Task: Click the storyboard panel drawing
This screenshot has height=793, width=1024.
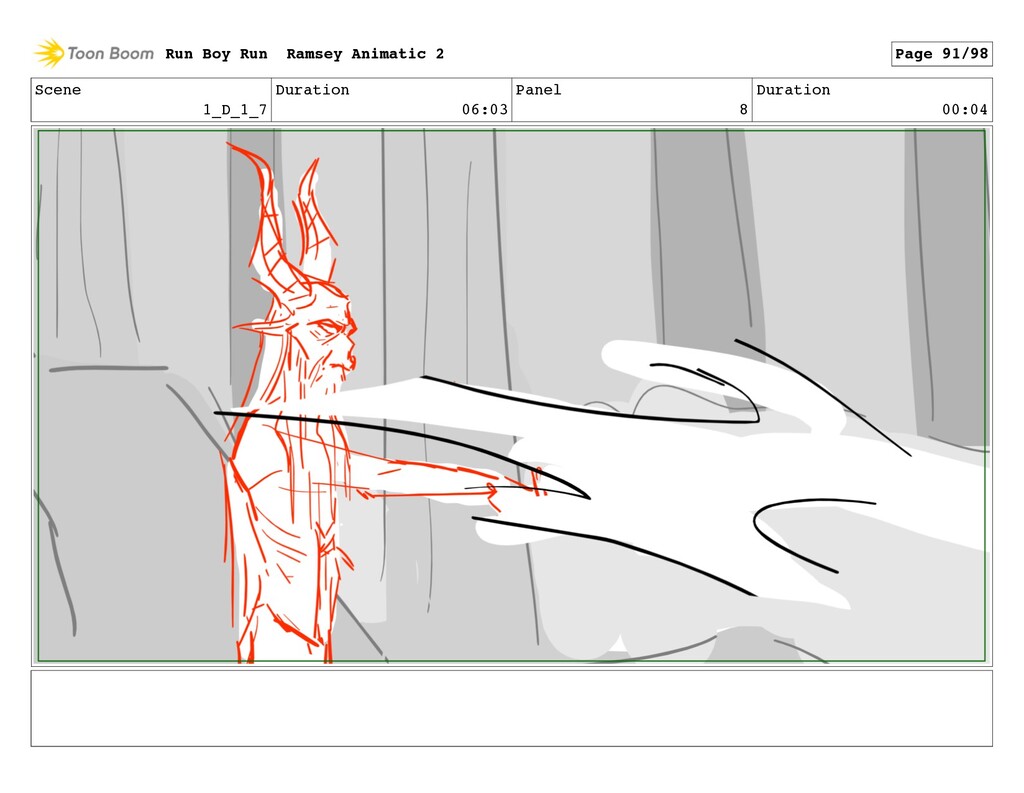Action: point(511,396)
